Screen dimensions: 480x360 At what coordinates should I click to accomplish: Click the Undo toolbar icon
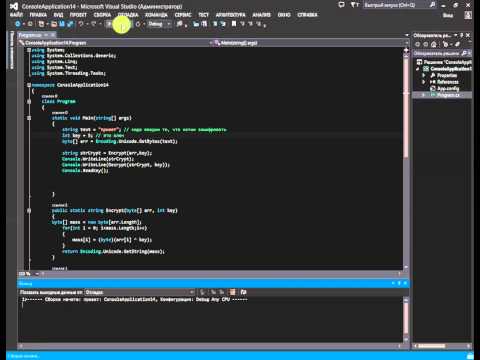coord(80,24)
